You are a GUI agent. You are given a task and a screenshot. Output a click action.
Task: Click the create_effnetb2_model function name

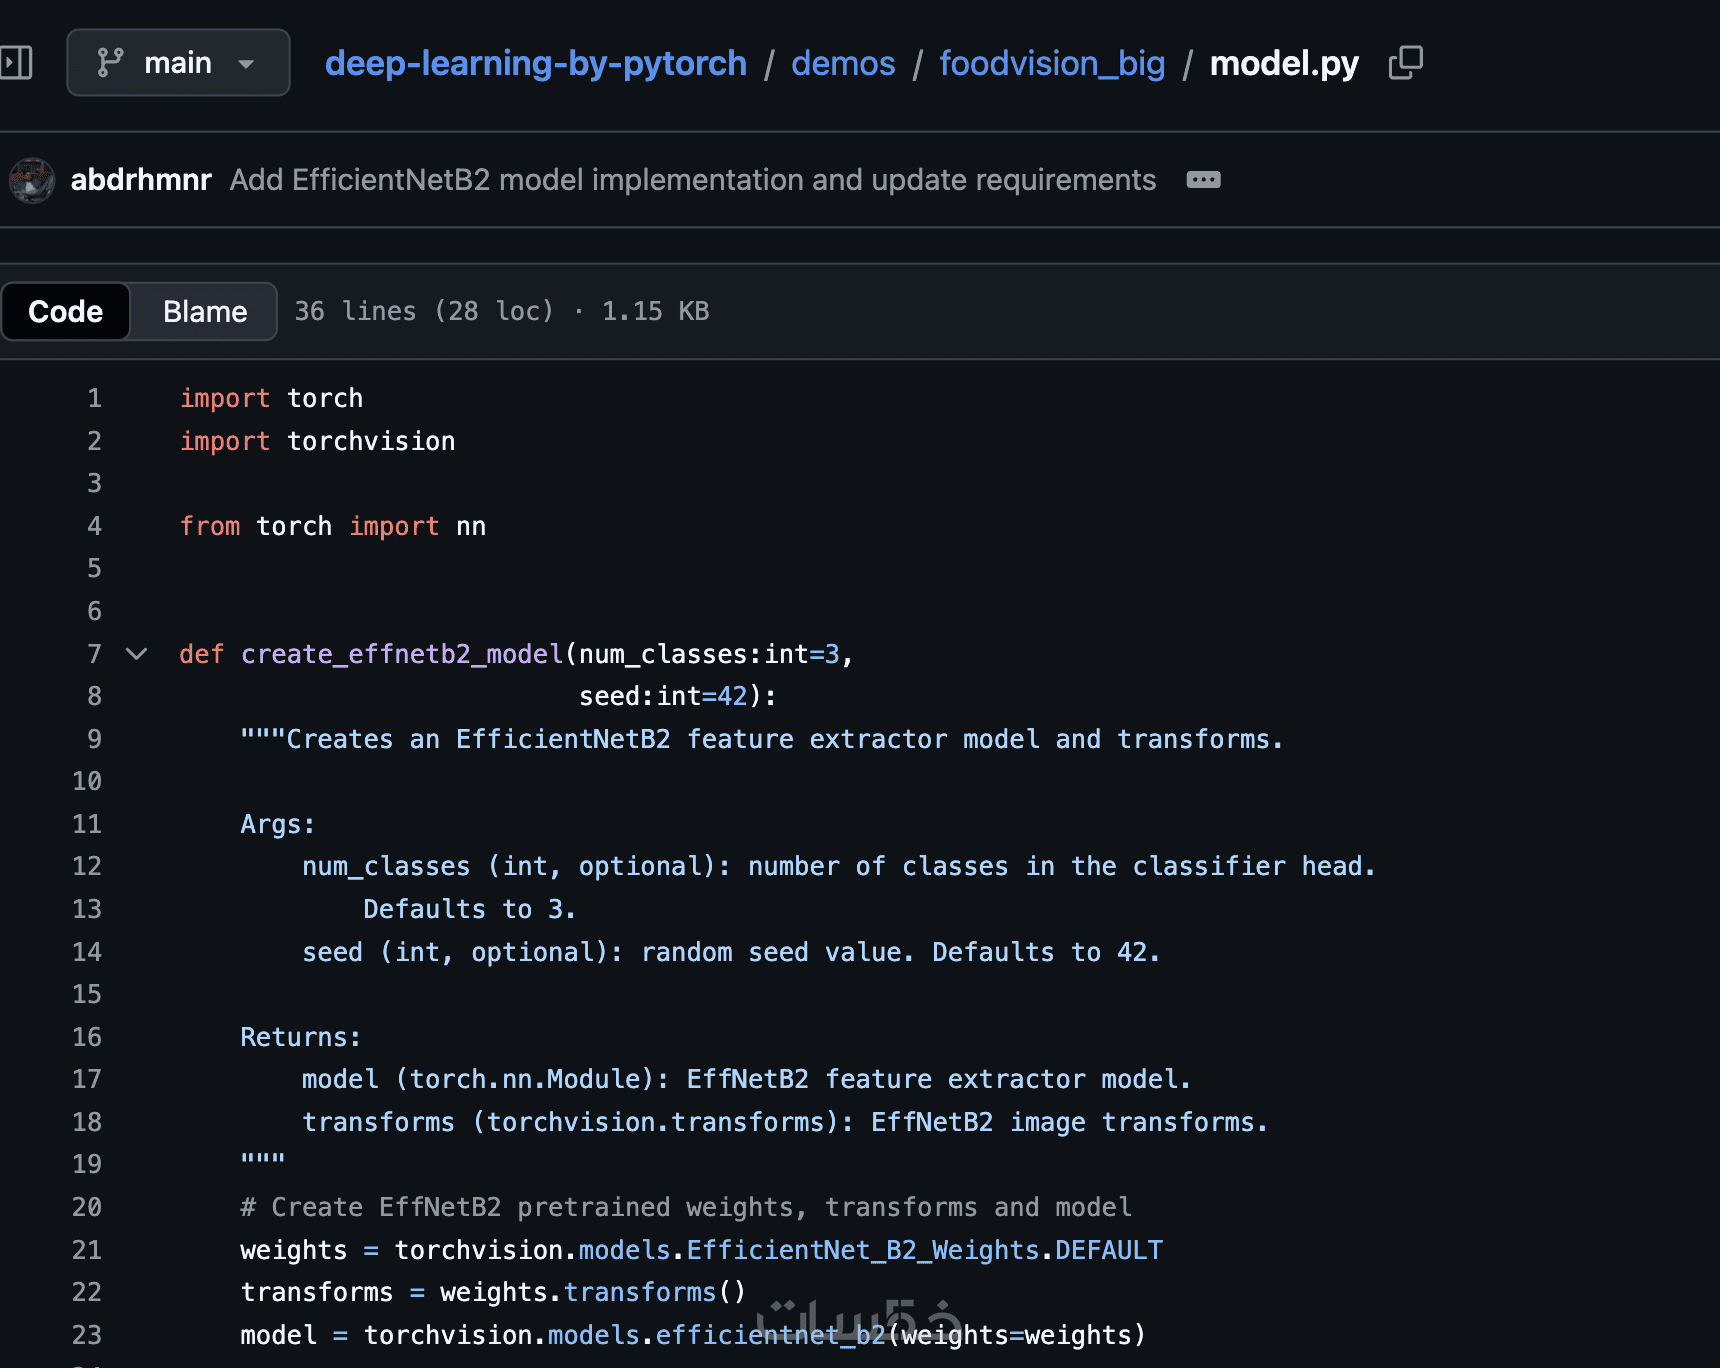[402, 654]
